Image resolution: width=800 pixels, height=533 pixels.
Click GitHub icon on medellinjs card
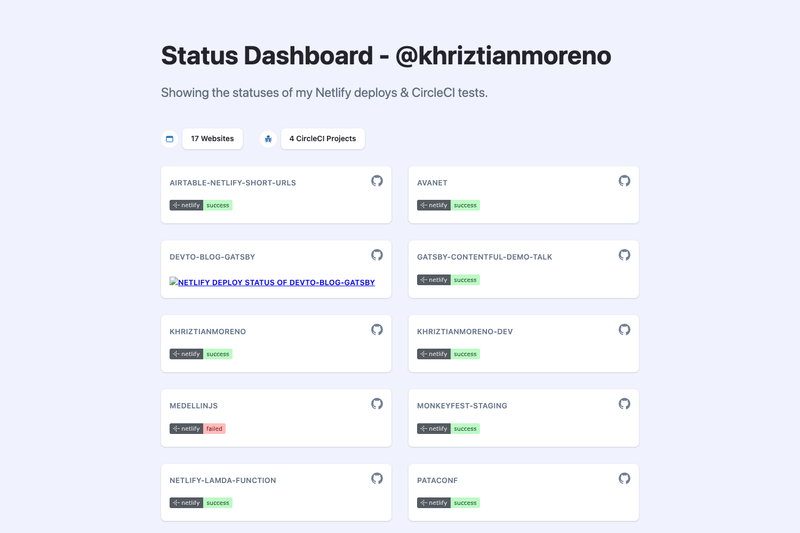click(x=377, y=403)
